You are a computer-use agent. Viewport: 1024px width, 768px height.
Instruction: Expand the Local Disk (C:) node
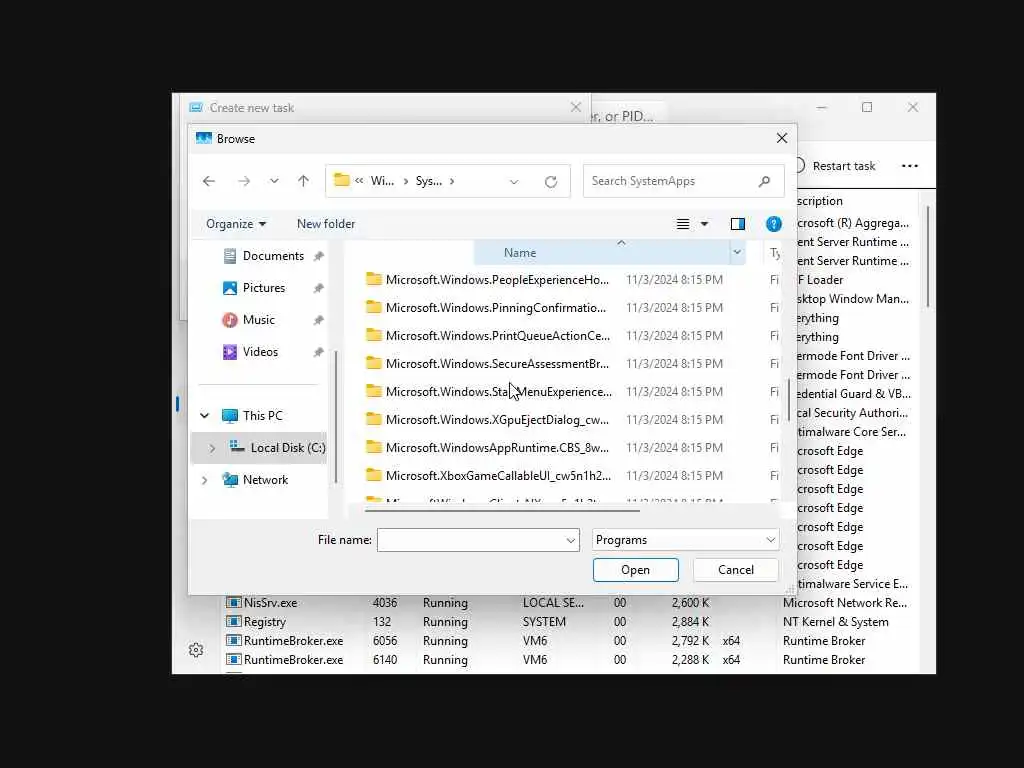click(212, 448)
